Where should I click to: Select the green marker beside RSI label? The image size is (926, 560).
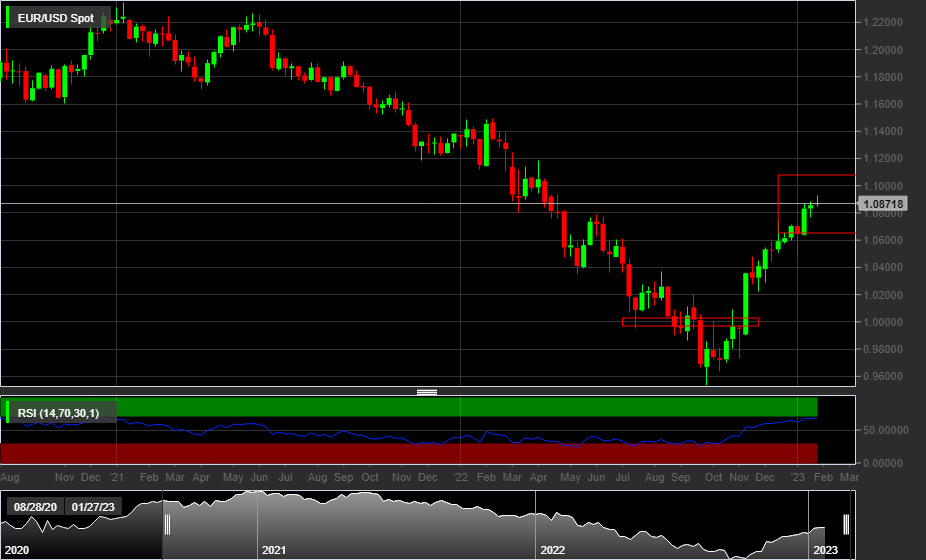click(x=8, y=412)
